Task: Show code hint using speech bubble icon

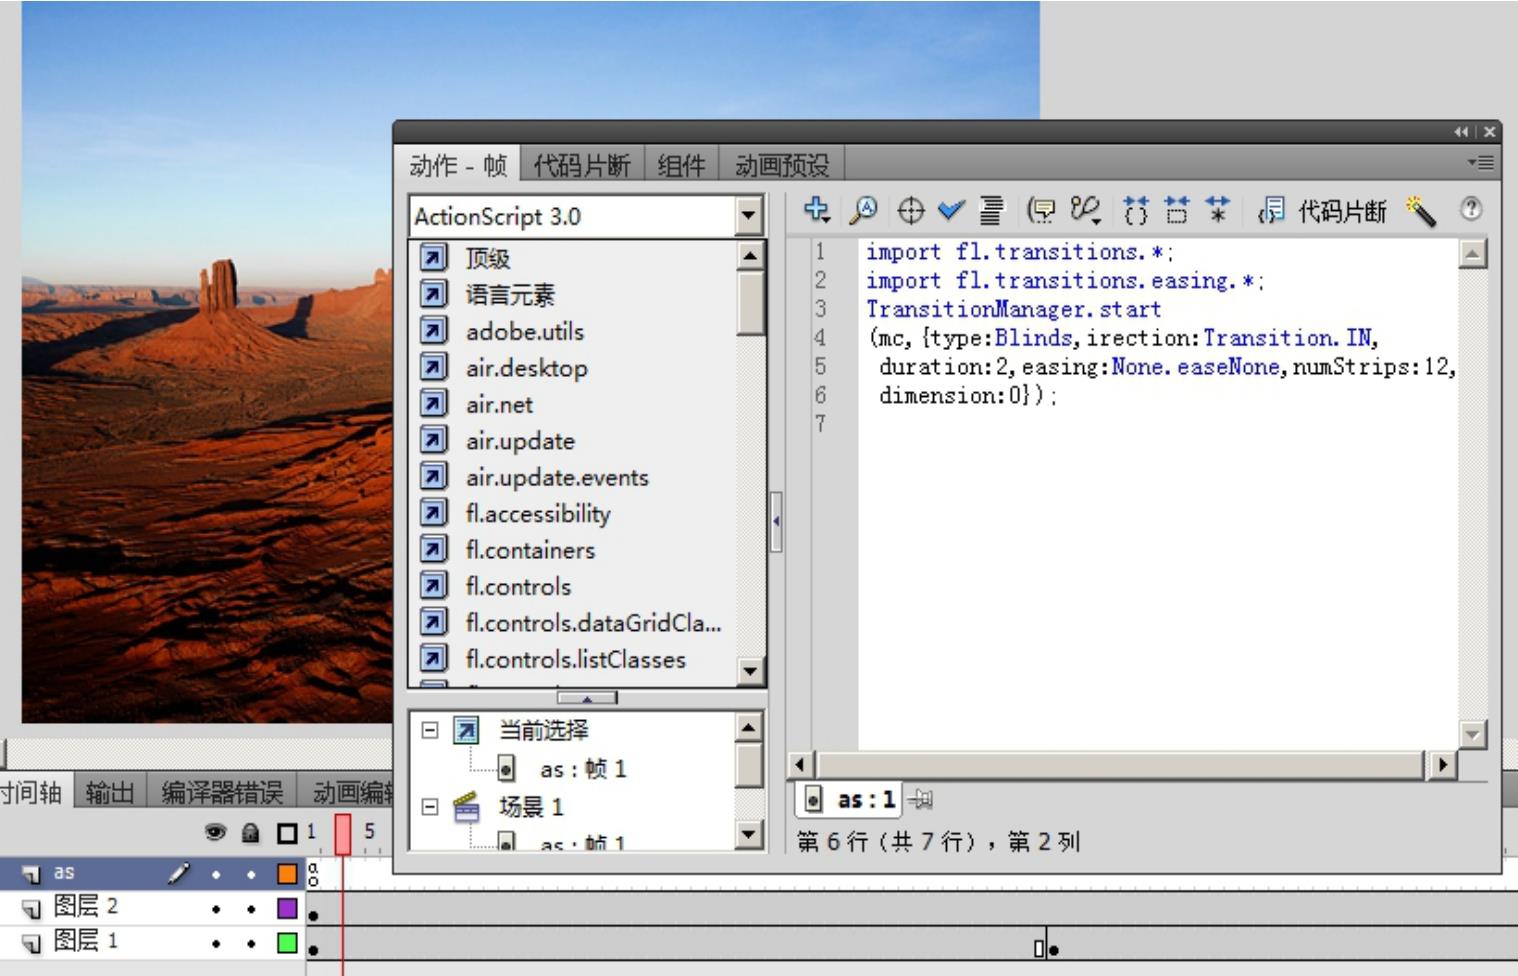Action: coord(1041,210)
